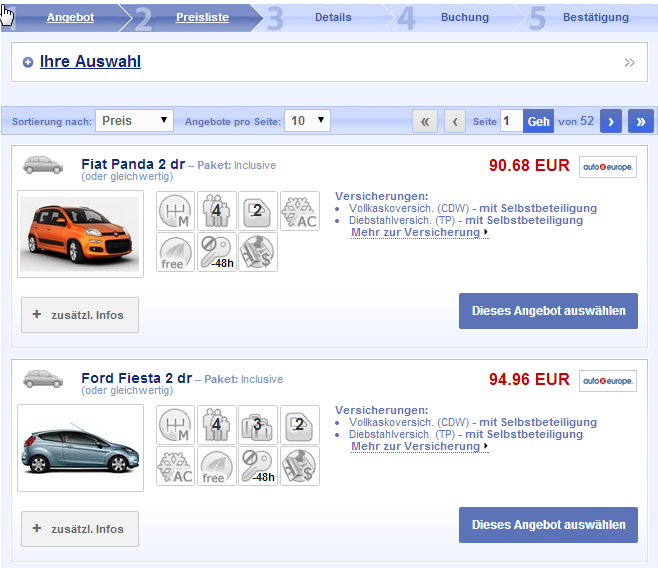Click the -48h cancellation key icon for Fiat Panda
The height and width of the screenshot is (568, 658).
pyautogui.click(x=217, y=252)
